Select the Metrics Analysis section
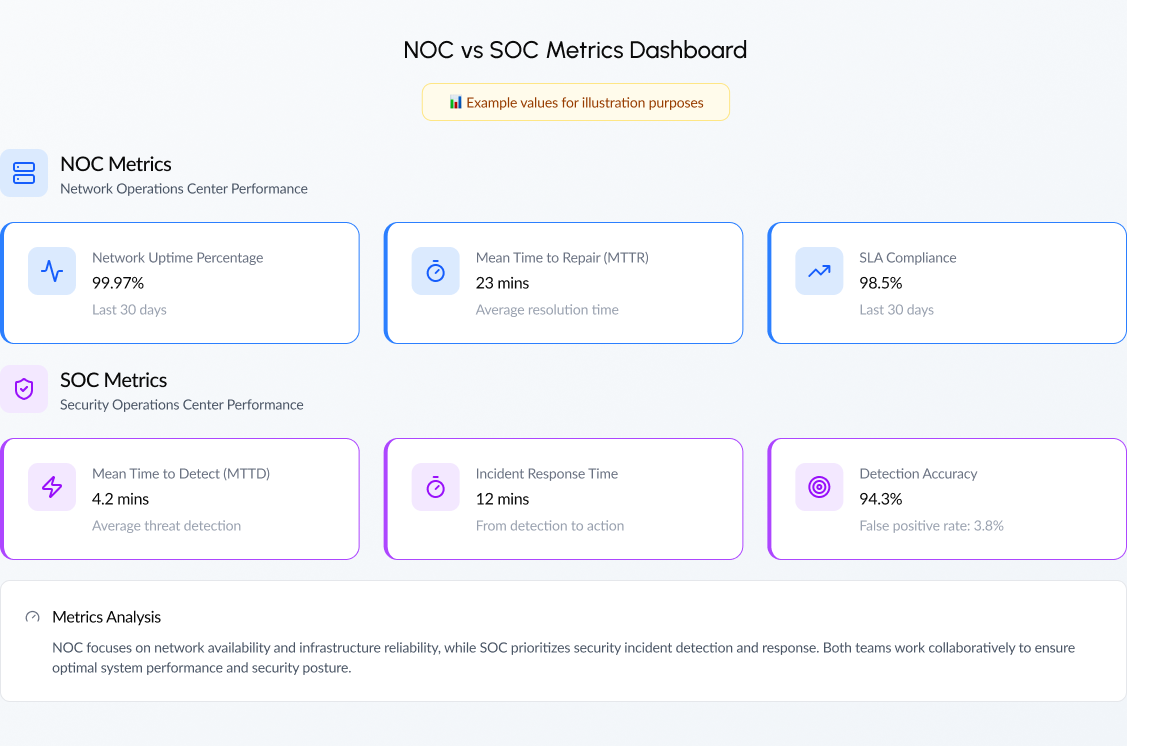The width and height of the screenshot is (1152, 746). (564, 640)
